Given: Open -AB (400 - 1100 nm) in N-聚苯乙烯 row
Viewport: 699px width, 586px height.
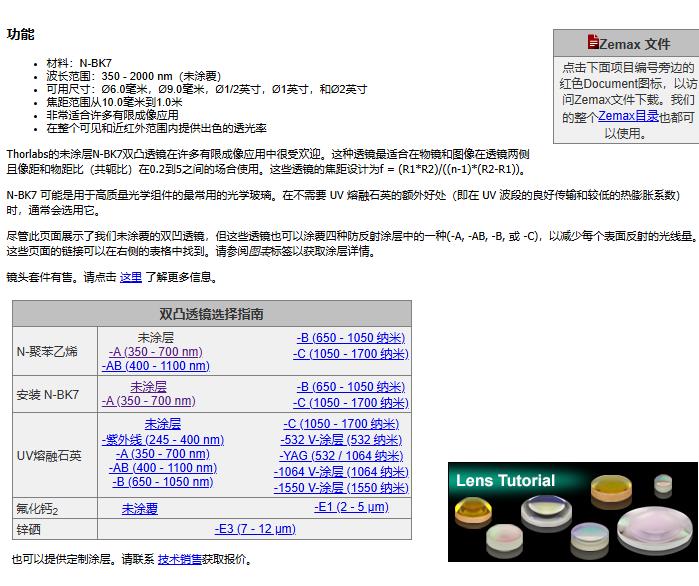Looking at the screenshot, I should coord(156,366).
